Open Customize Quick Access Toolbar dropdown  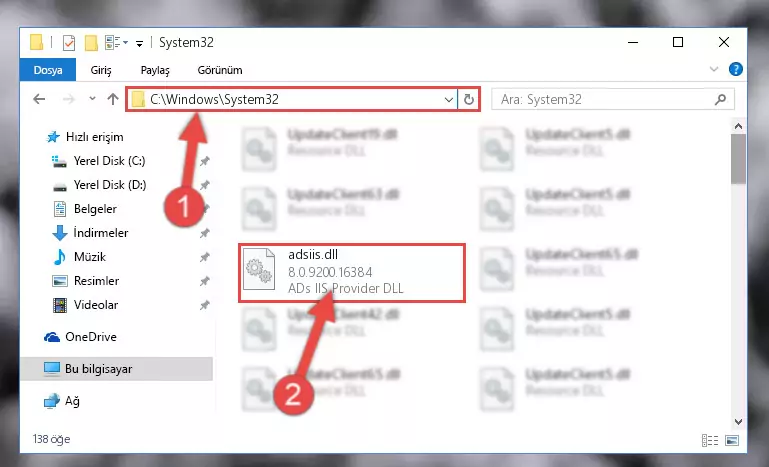point(139,44)
